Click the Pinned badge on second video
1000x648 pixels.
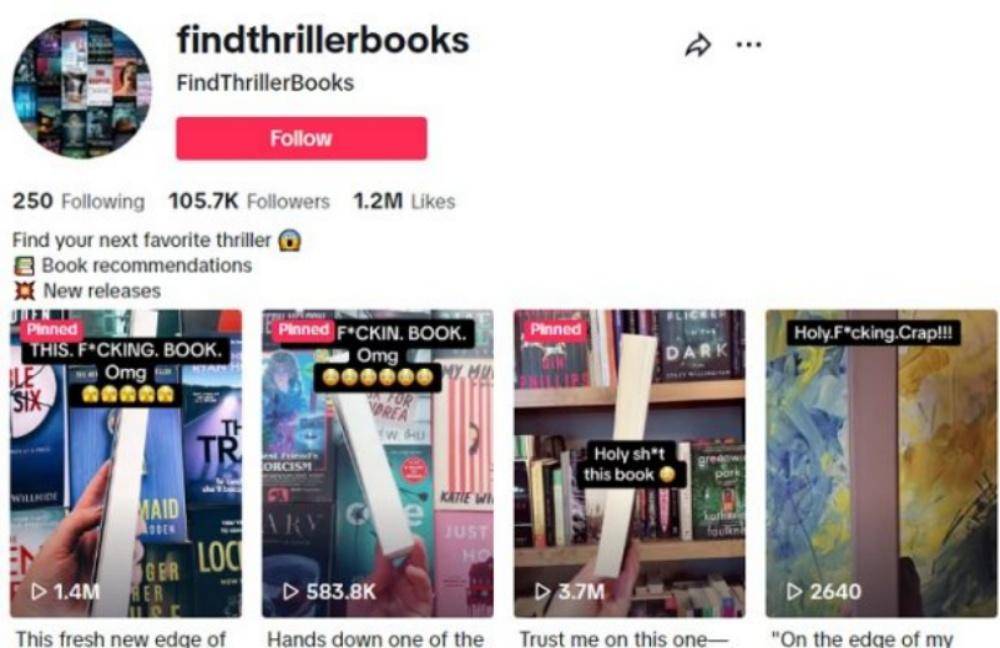point(304,330)
